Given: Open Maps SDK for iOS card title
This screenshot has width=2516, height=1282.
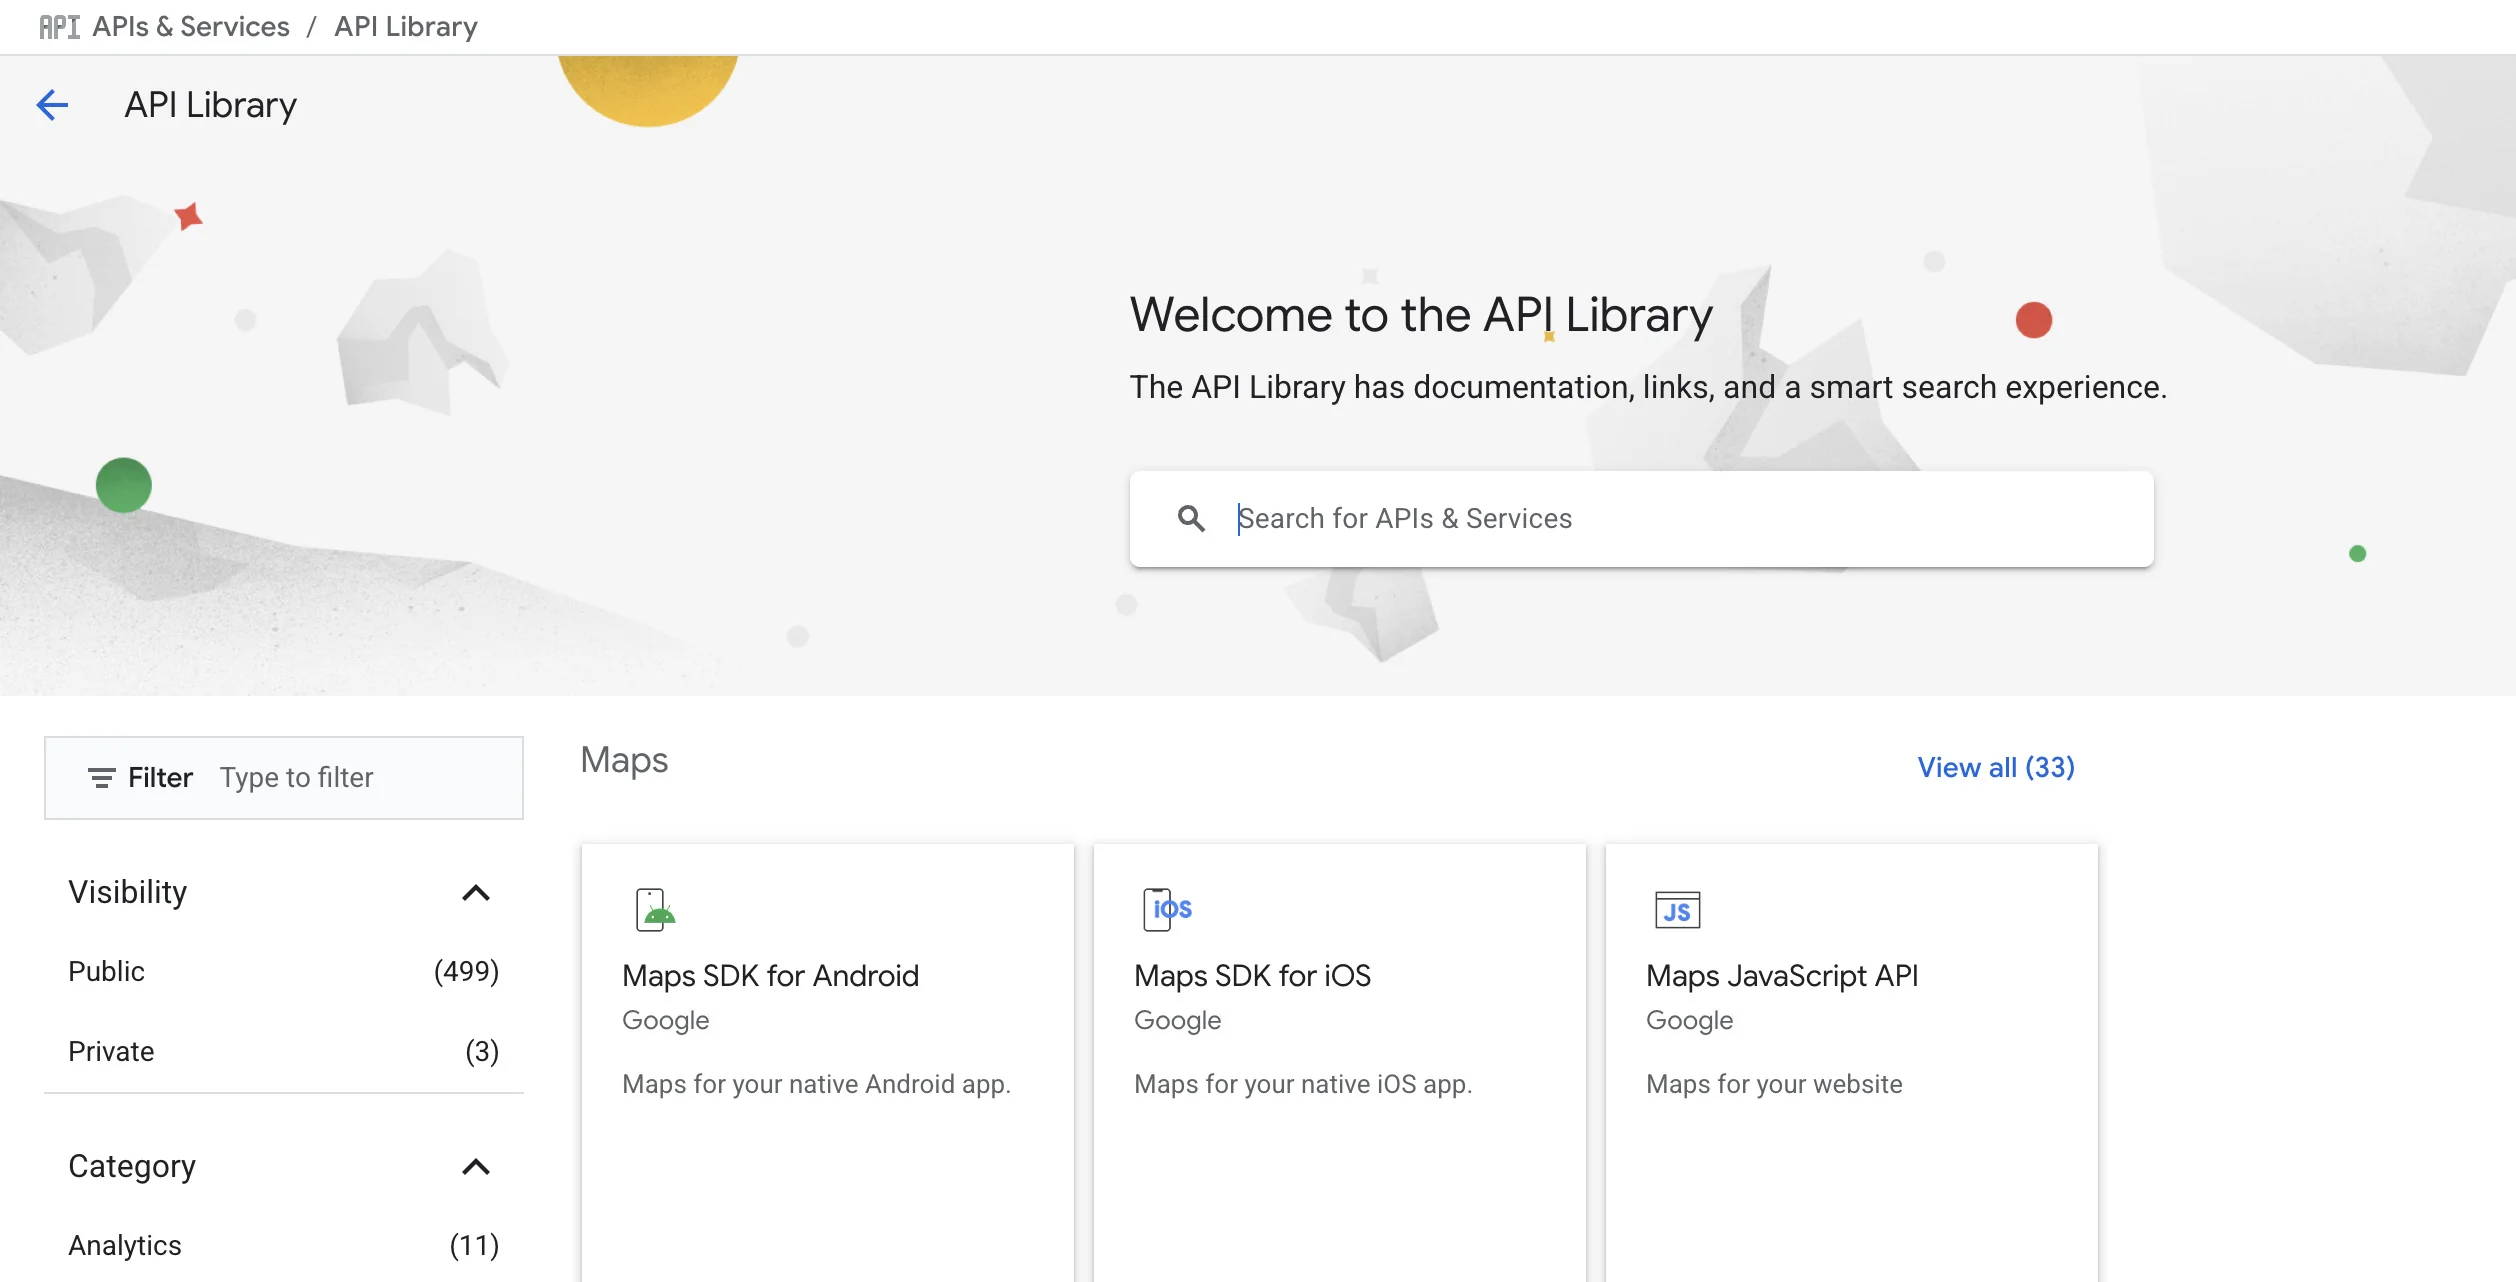Looking at the screenshot, I should click(x=1252, y=975).
